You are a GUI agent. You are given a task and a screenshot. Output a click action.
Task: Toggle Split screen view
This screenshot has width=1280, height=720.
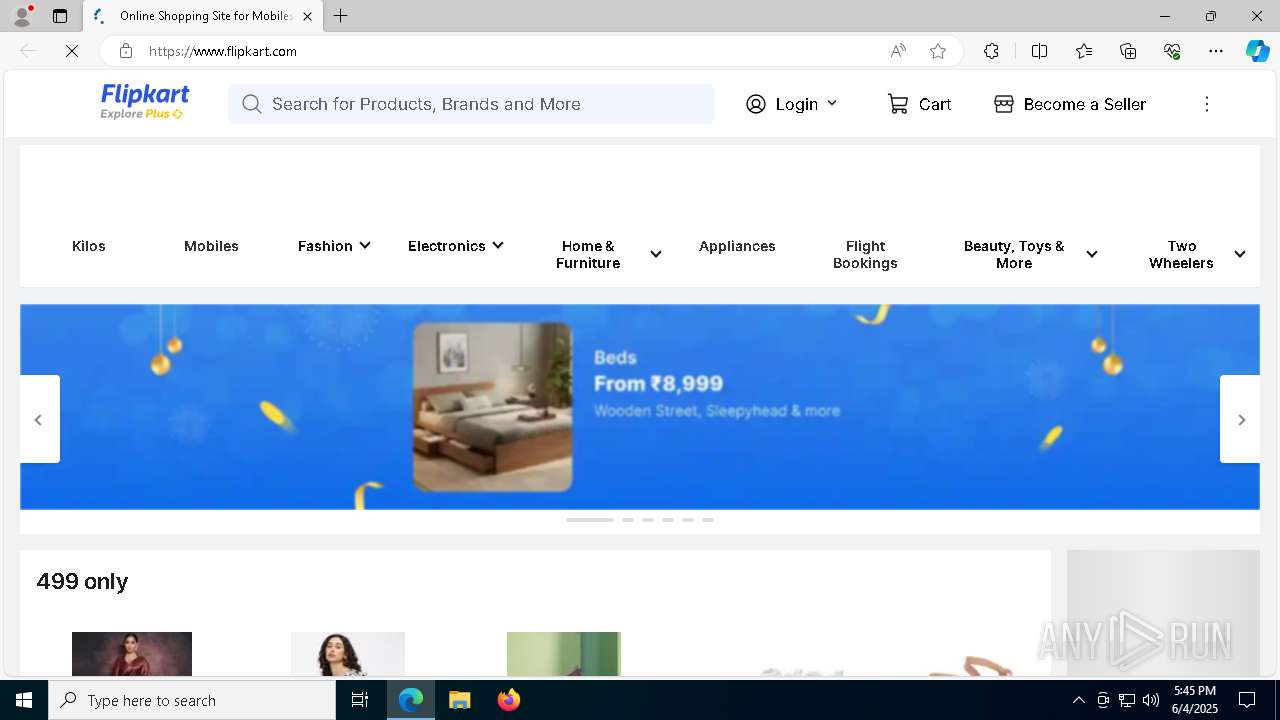click(1039, 51)
